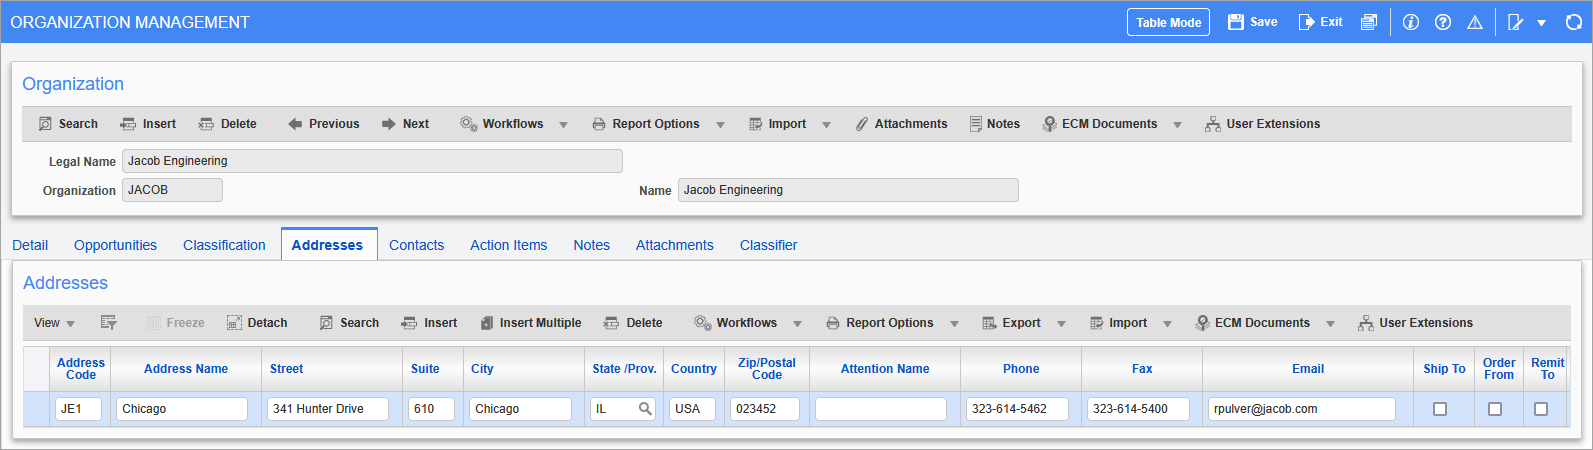1593x450 pixels.
Task: Open the Organization Workflows dropdown arrow
Action: coord(563,125)
